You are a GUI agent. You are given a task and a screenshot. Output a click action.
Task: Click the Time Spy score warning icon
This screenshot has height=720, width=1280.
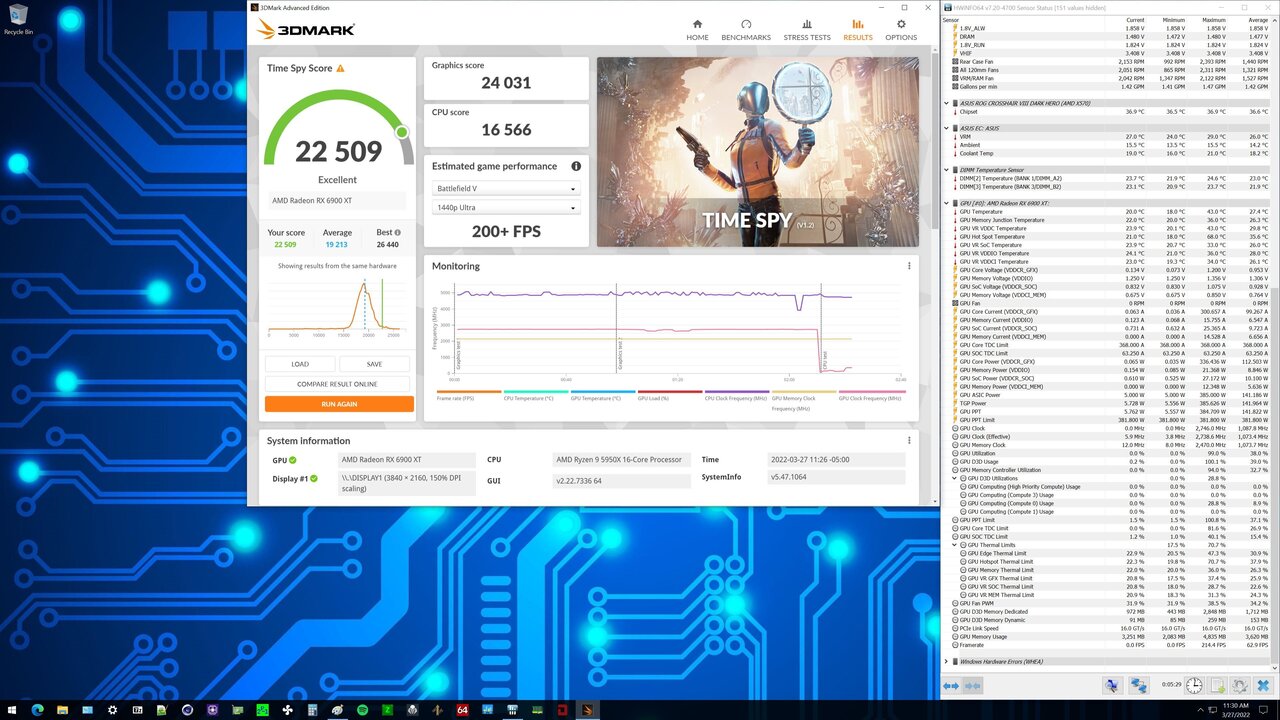coord(340,68)
